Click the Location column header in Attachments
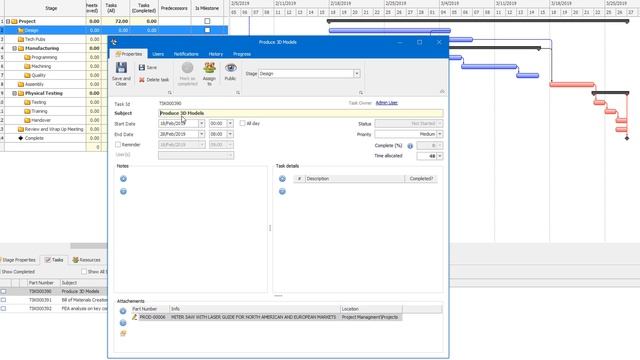Screen dimensions: 640x360 371,309
